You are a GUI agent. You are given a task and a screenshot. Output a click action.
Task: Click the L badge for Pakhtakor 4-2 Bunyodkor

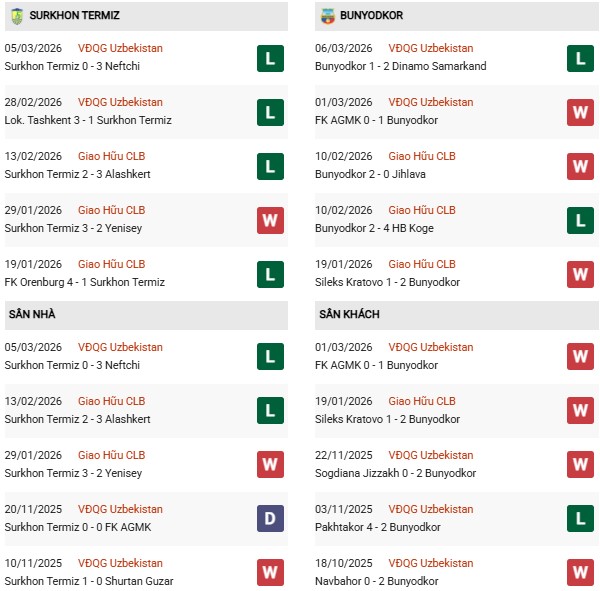click(x=580, y=519)
